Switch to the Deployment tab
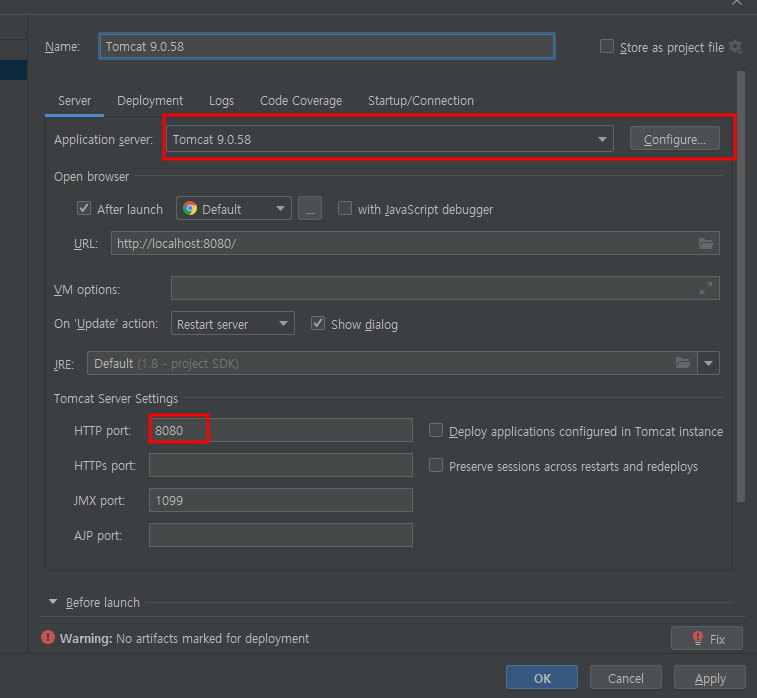The width and height of the screenshot is (757, 698). tap(150, 100)
